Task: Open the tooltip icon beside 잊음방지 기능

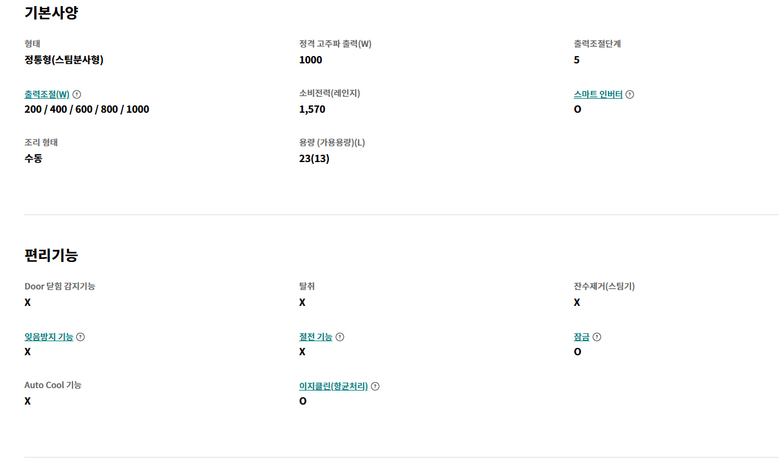Action: (80, 337)
